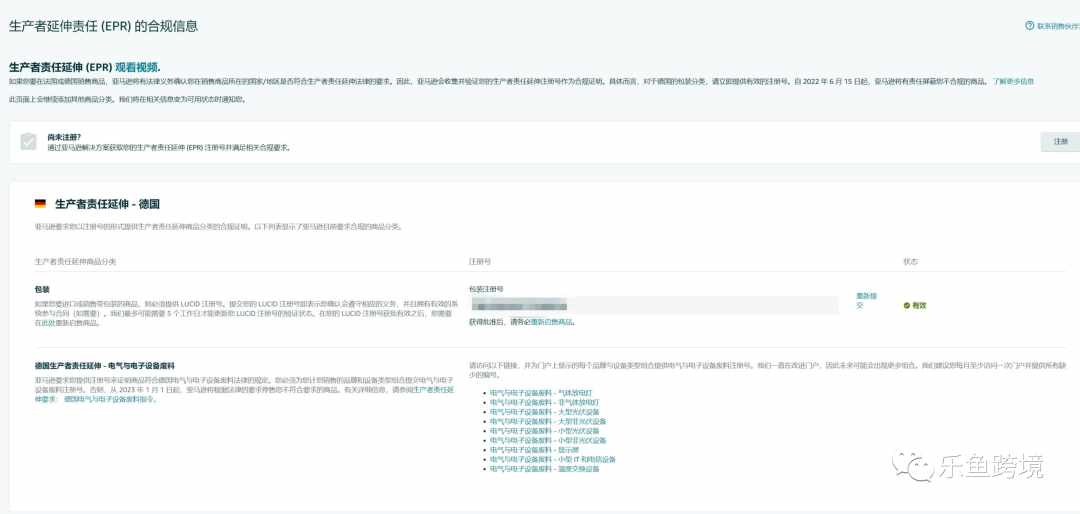
Task: Open the 大型光伏设备 WEEE link
Action: coord(544,411)
